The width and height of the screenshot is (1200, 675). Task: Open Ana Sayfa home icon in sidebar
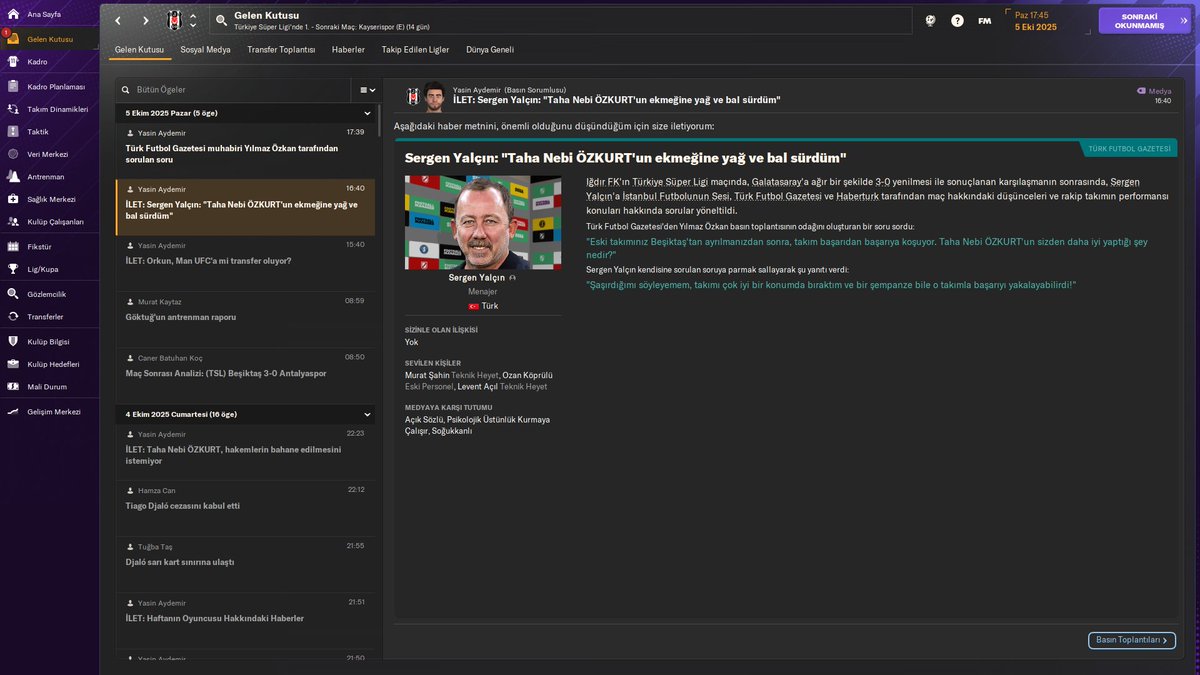tap(14, 14)
